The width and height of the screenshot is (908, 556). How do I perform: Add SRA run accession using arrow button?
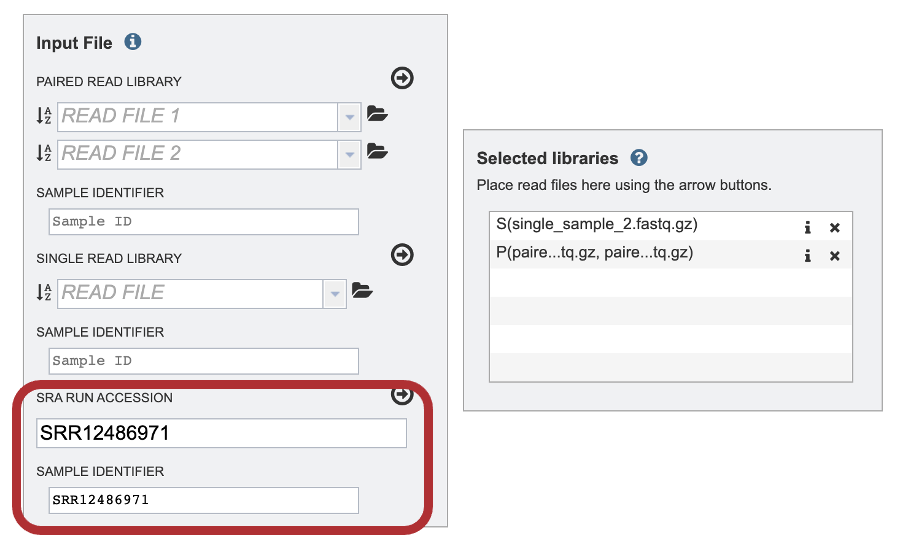[402, 395]
